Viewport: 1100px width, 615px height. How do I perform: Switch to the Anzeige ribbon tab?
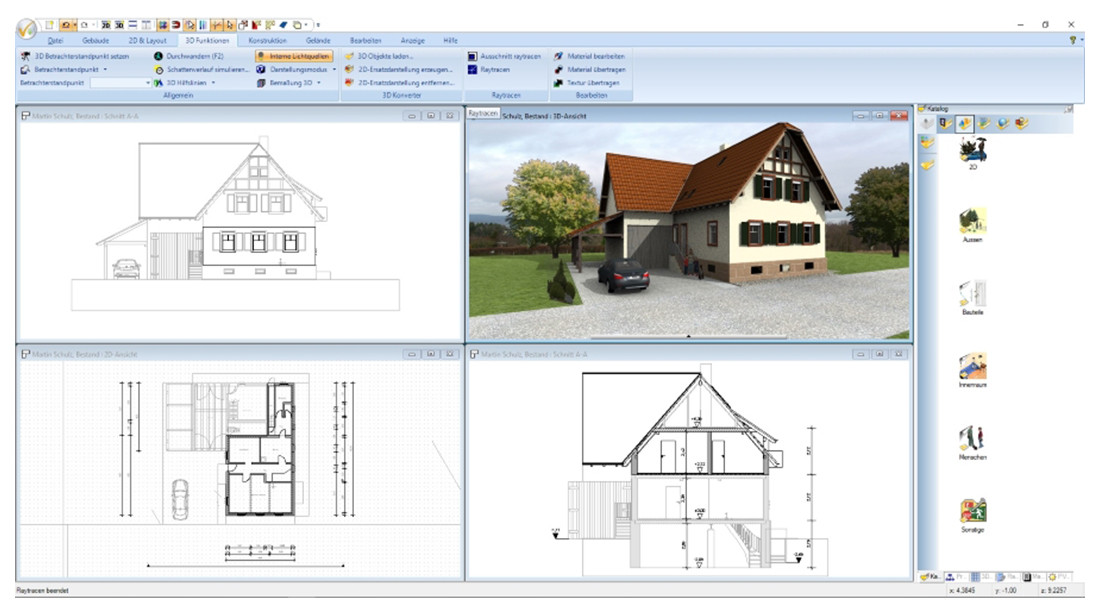coord(412,41)
